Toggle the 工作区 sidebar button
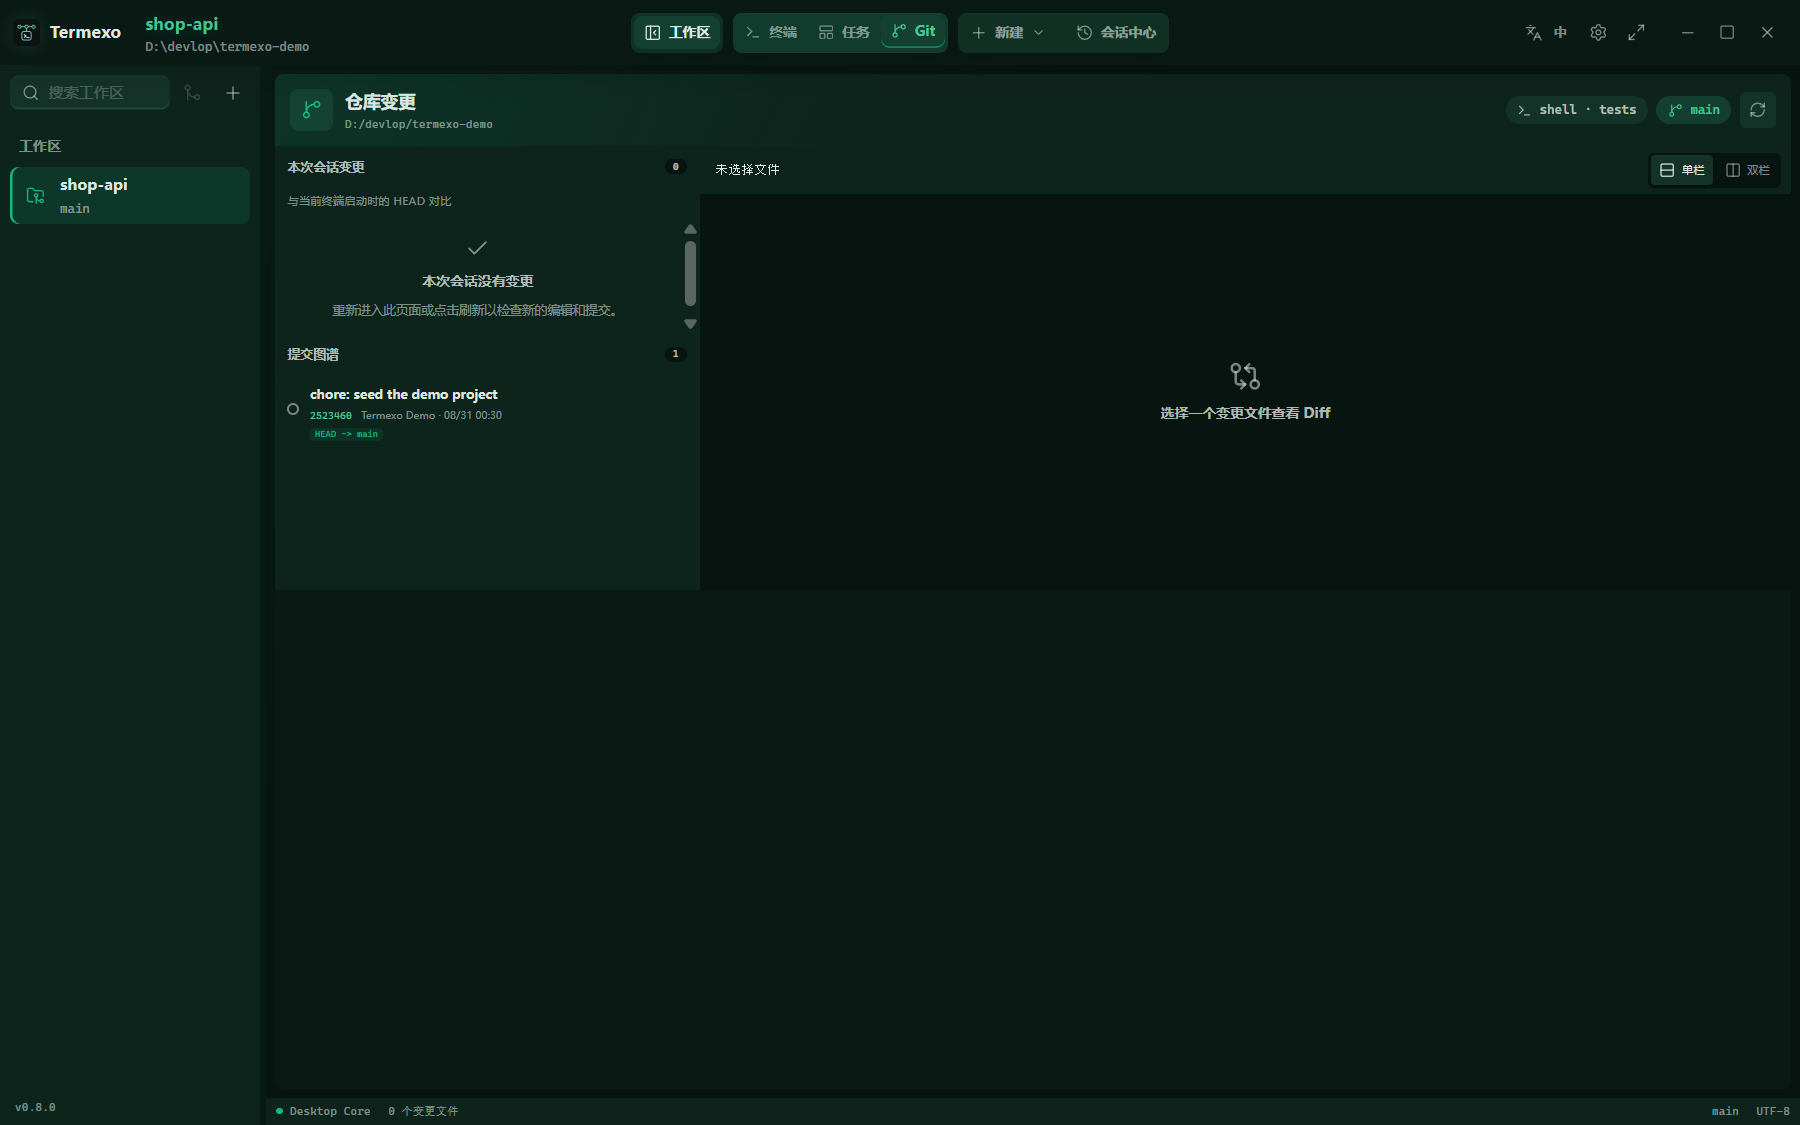This screenshot has width=1800, height=1125. (x=678, y=32)
